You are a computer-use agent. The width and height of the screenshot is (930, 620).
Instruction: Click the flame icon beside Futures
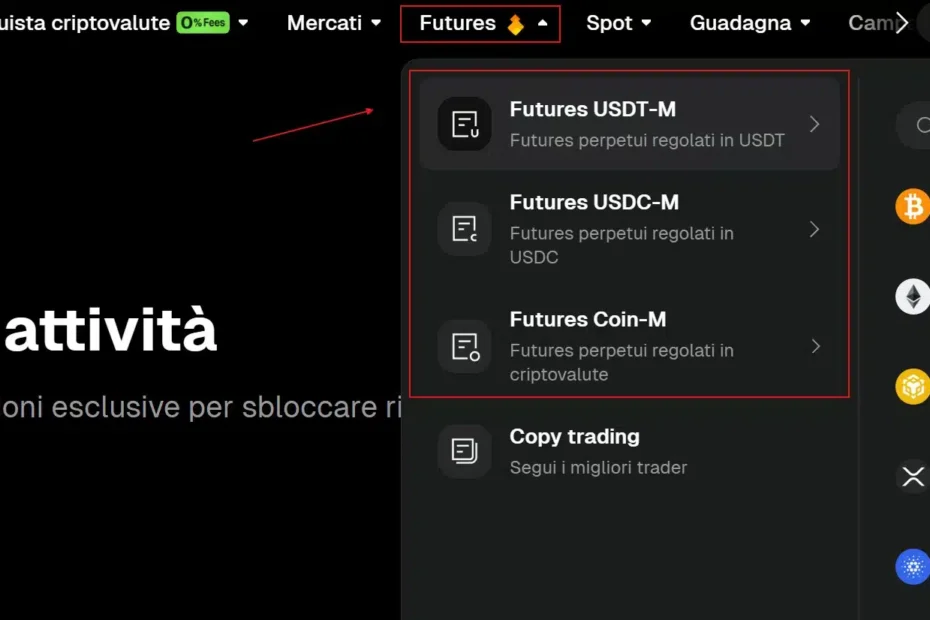[x=515, y=24]
